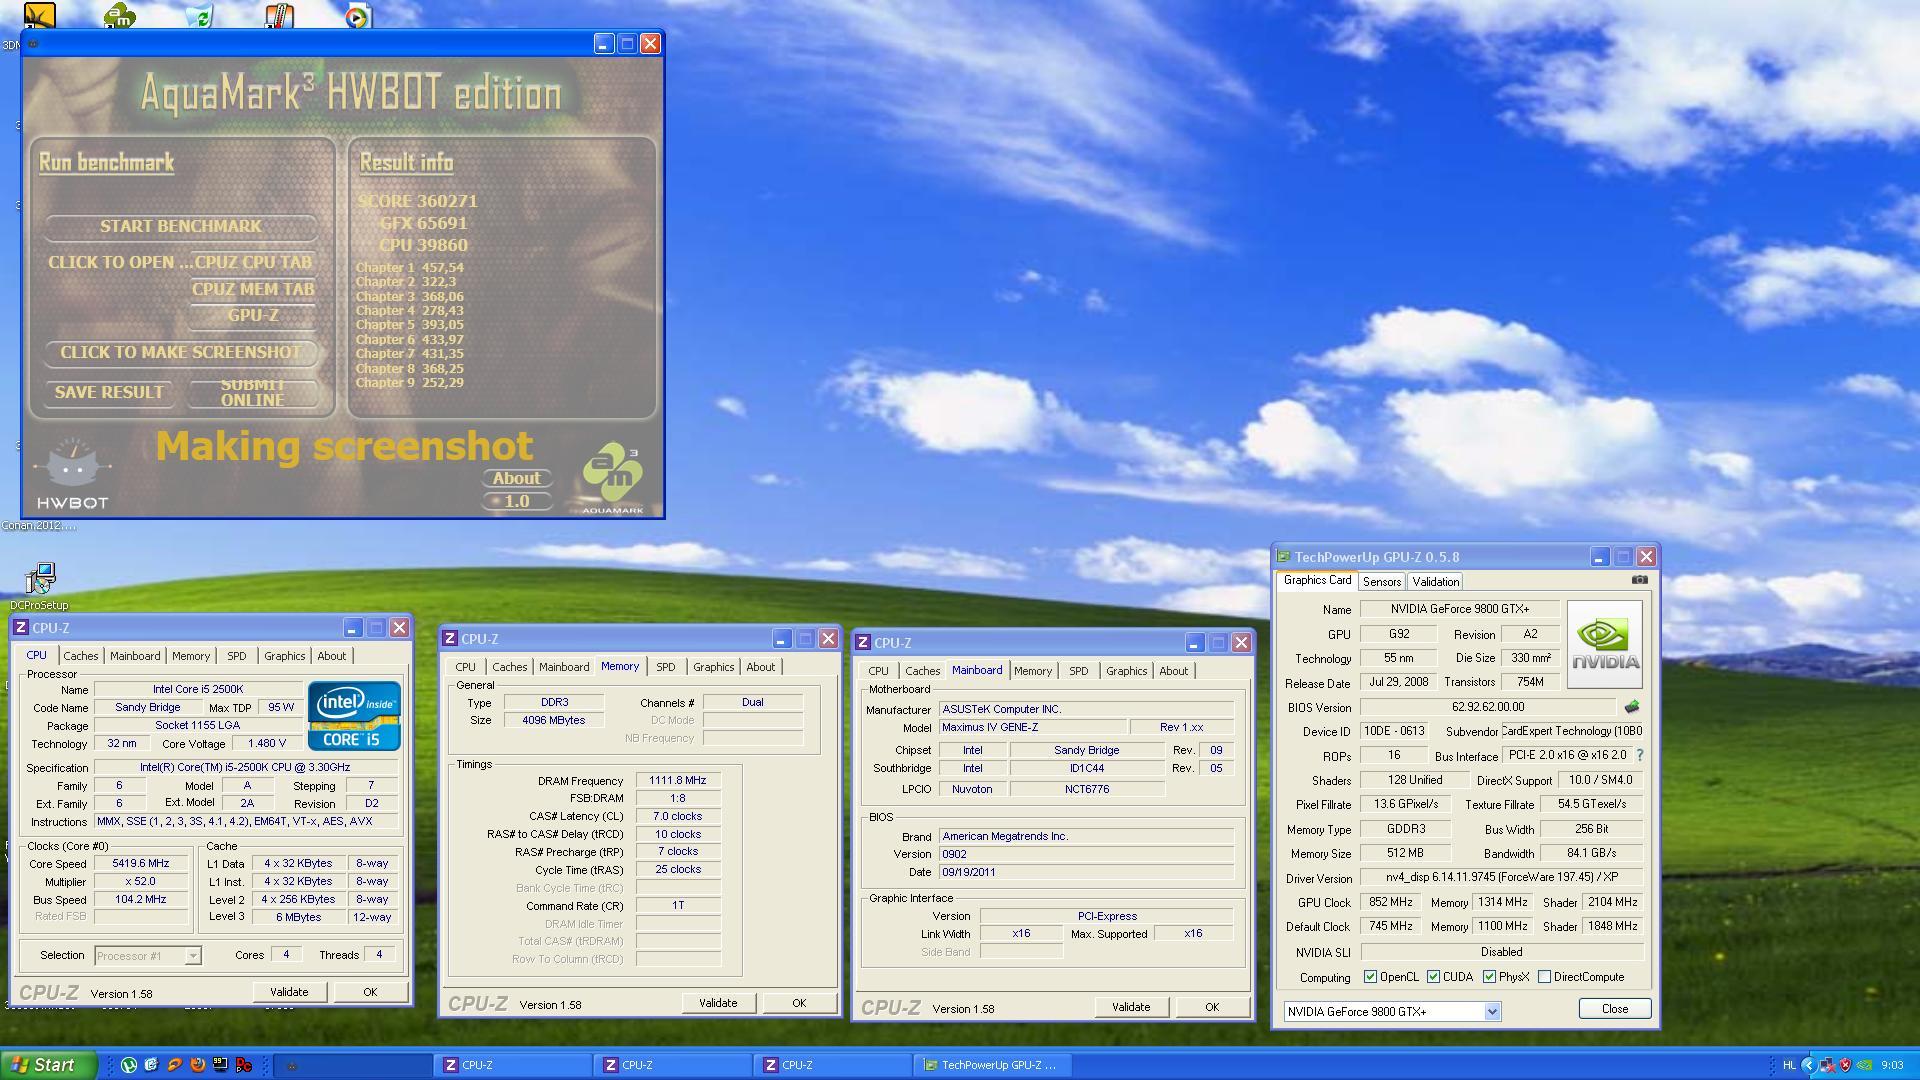Click Validate in the CPU-Z mainboard window
Viewport: 1920px width, 1080px height.
tap(1131, 1007)
